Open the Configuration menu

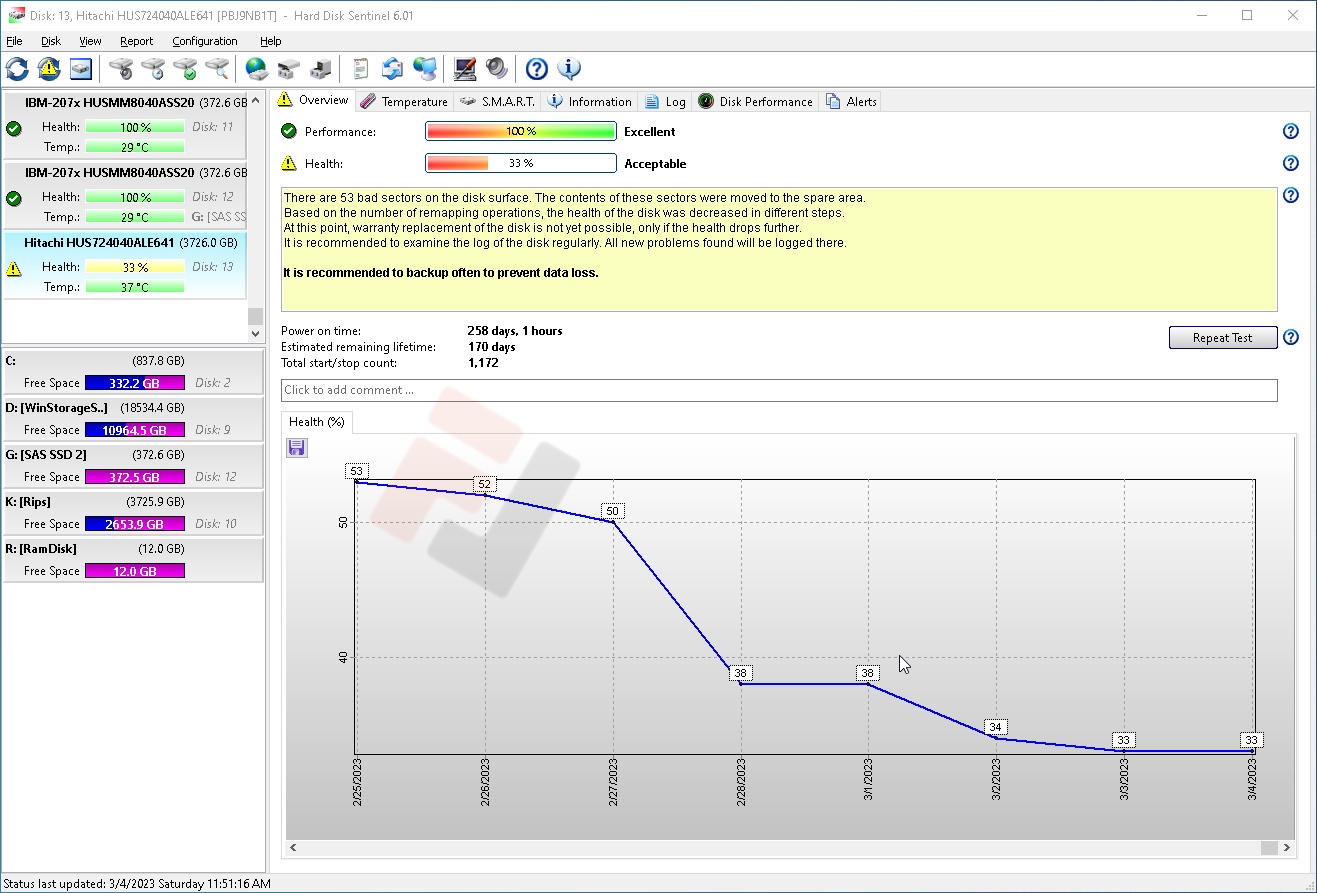204,41
